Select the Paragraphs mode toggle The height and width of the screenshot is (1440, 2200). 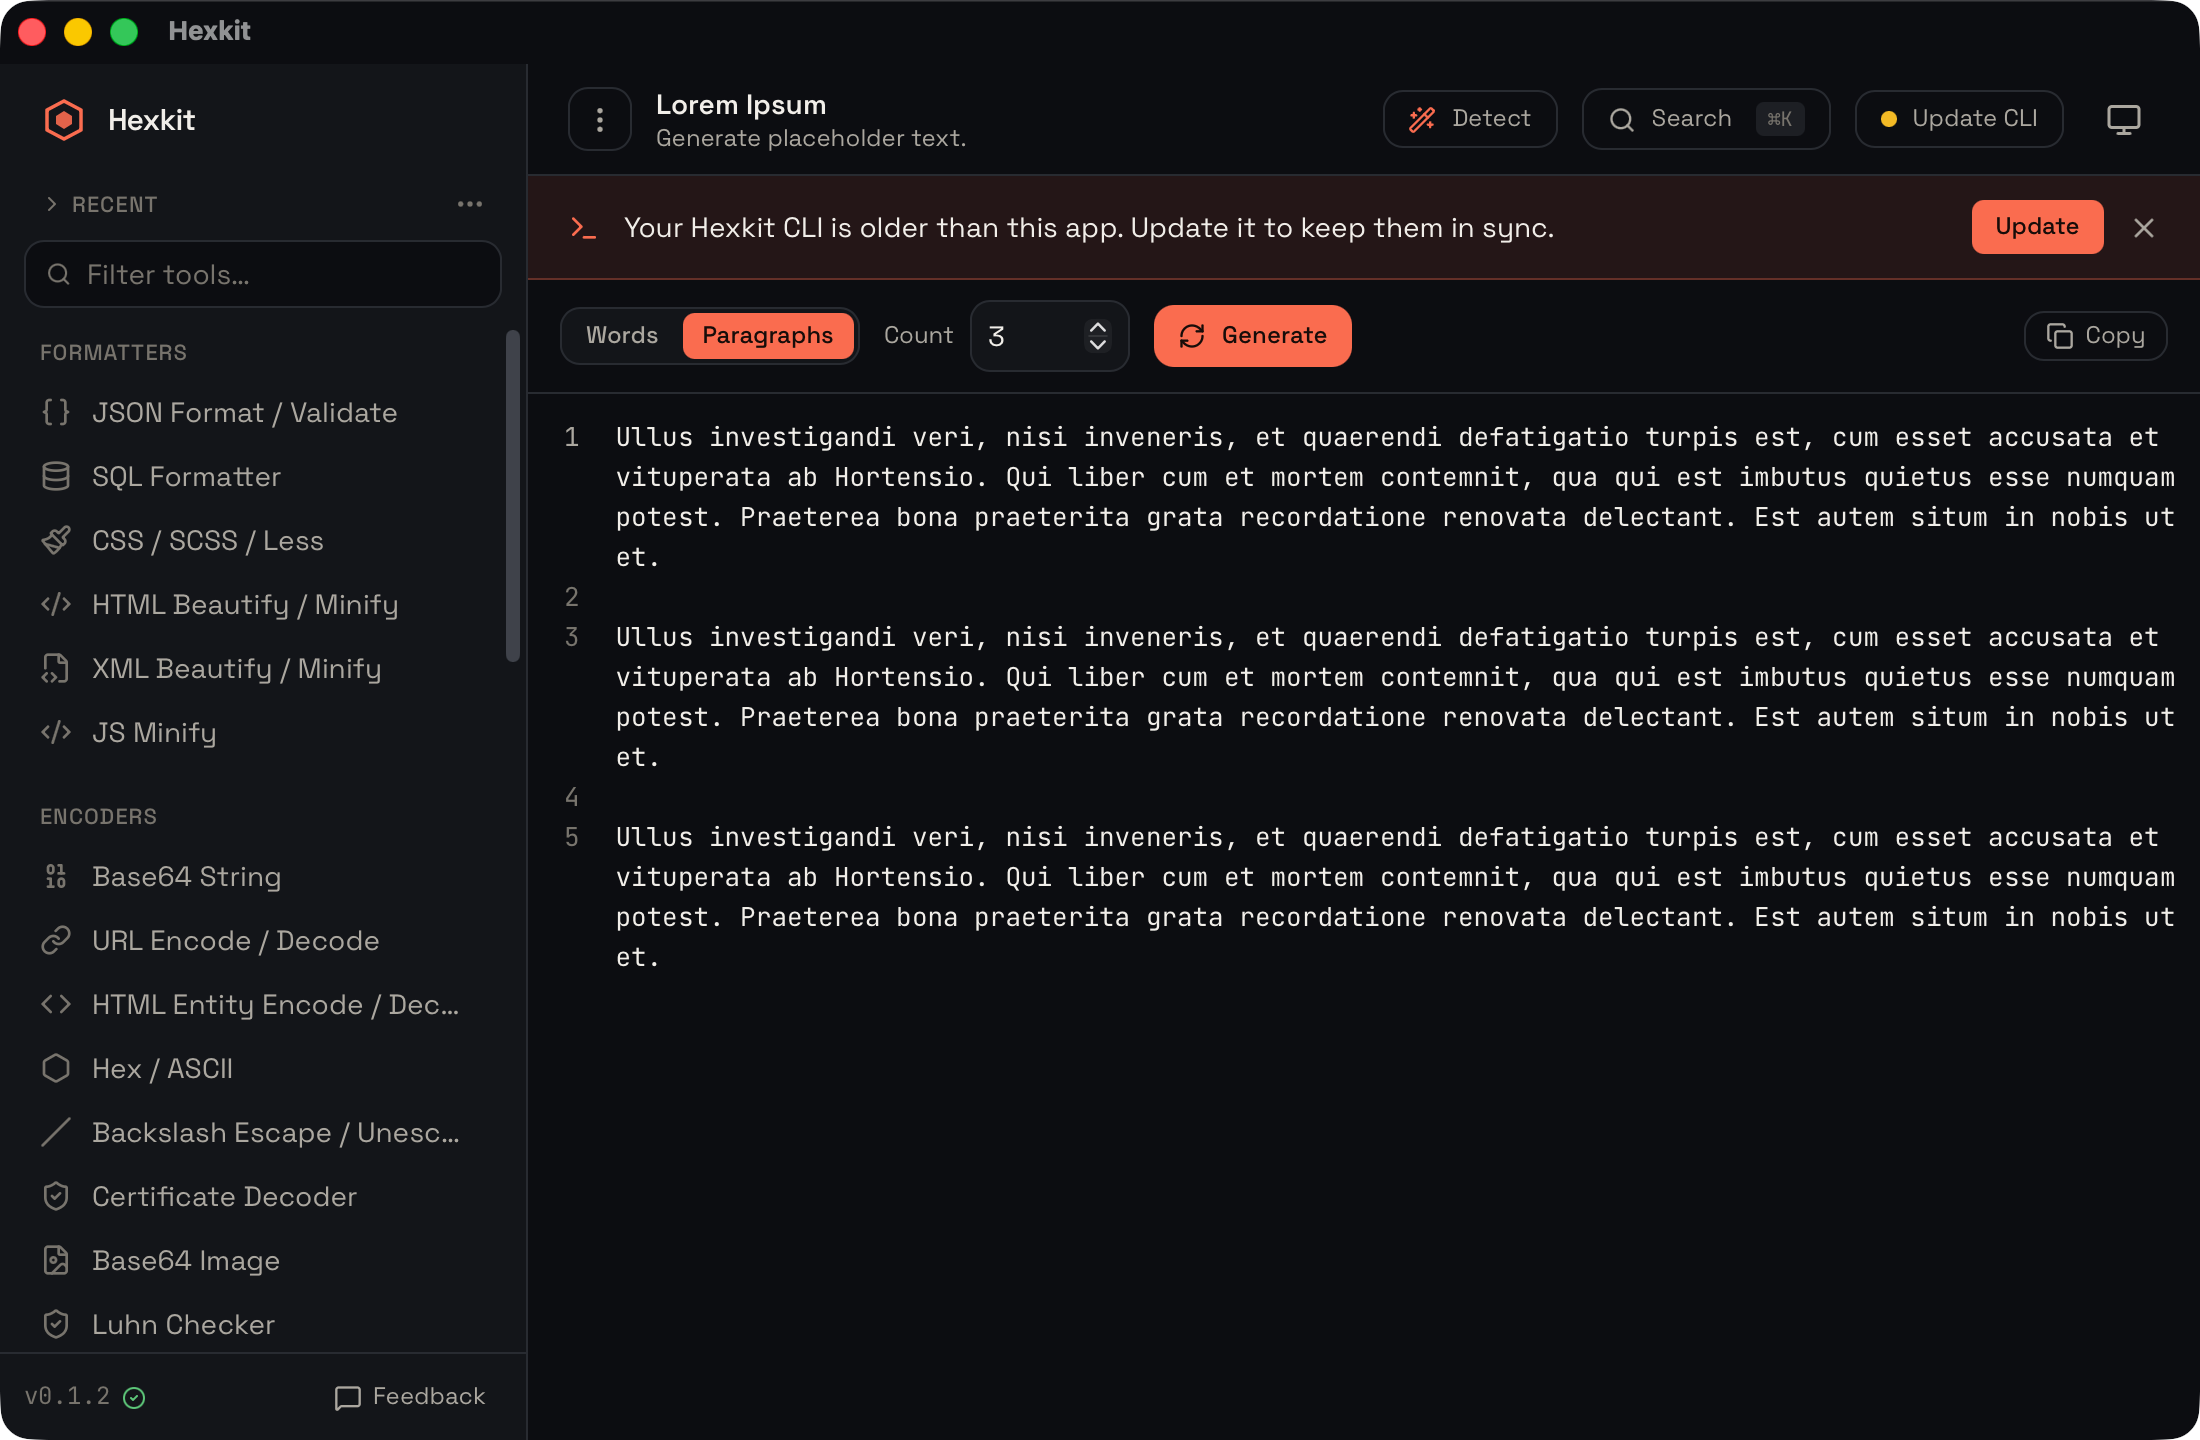click(x=767, y=335)
